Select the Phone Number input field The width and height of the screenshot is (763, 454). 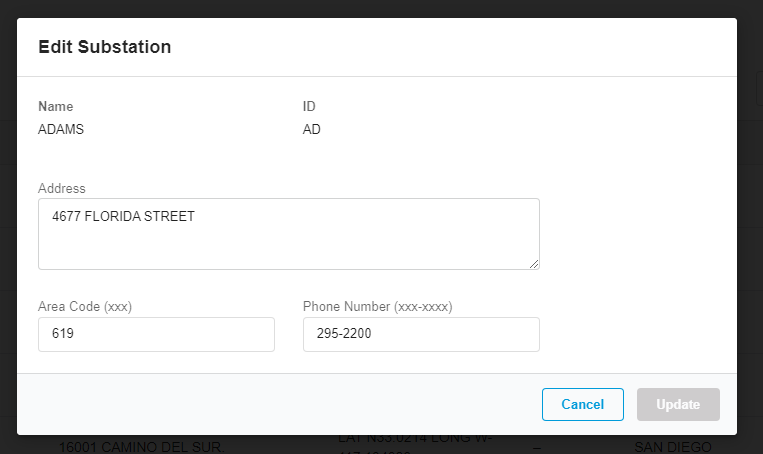pos(421,334)
